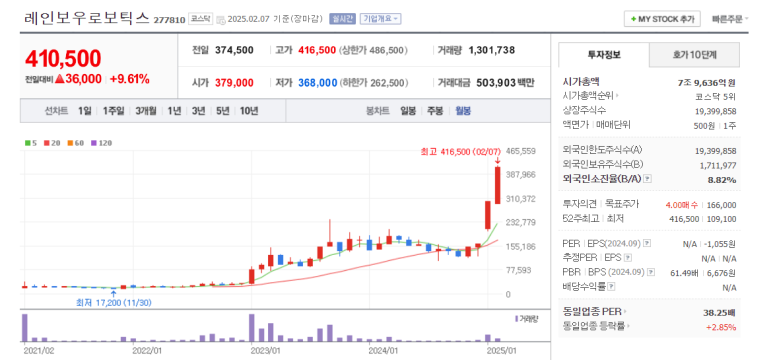
Task: Add stock via MY STOCK 추가 button
Action: click(x=662, y=19)
